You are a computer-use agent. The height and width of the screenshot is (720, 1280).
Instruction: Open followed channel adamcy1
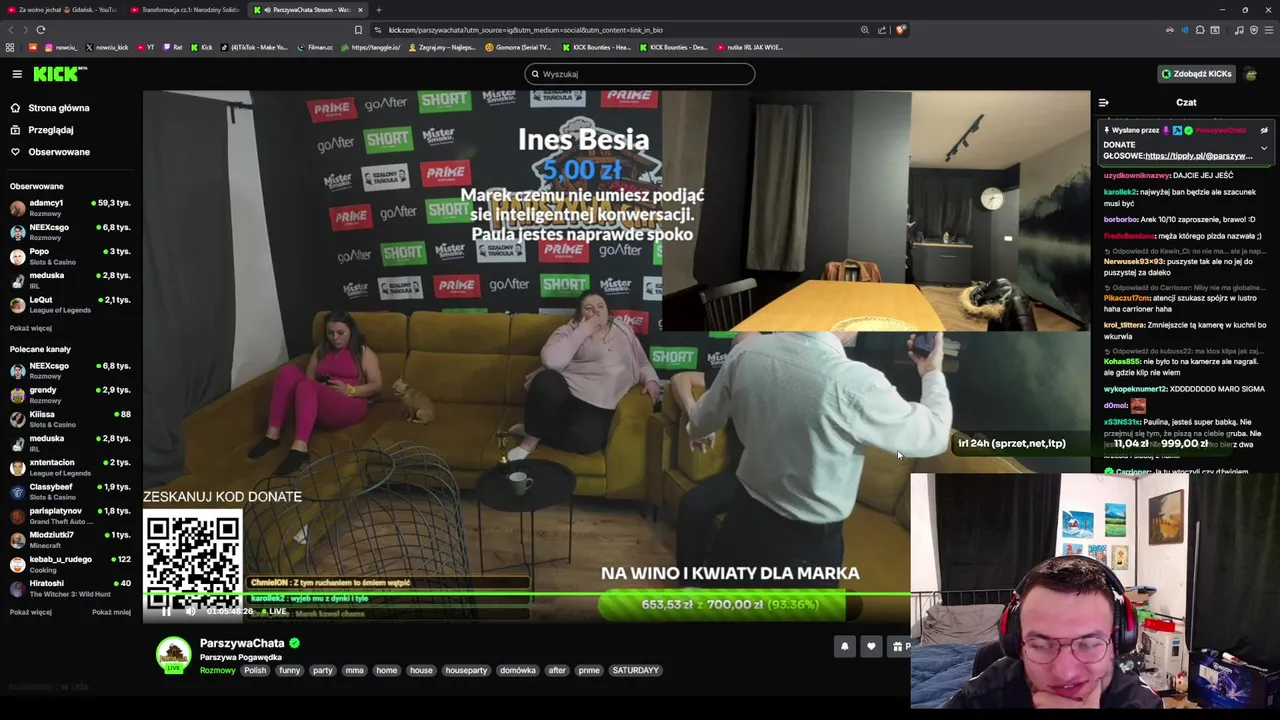tap(70, 207)
